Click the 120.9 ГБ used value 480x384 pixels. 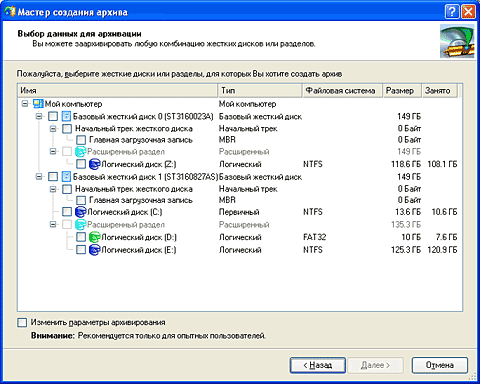[442, 250]
